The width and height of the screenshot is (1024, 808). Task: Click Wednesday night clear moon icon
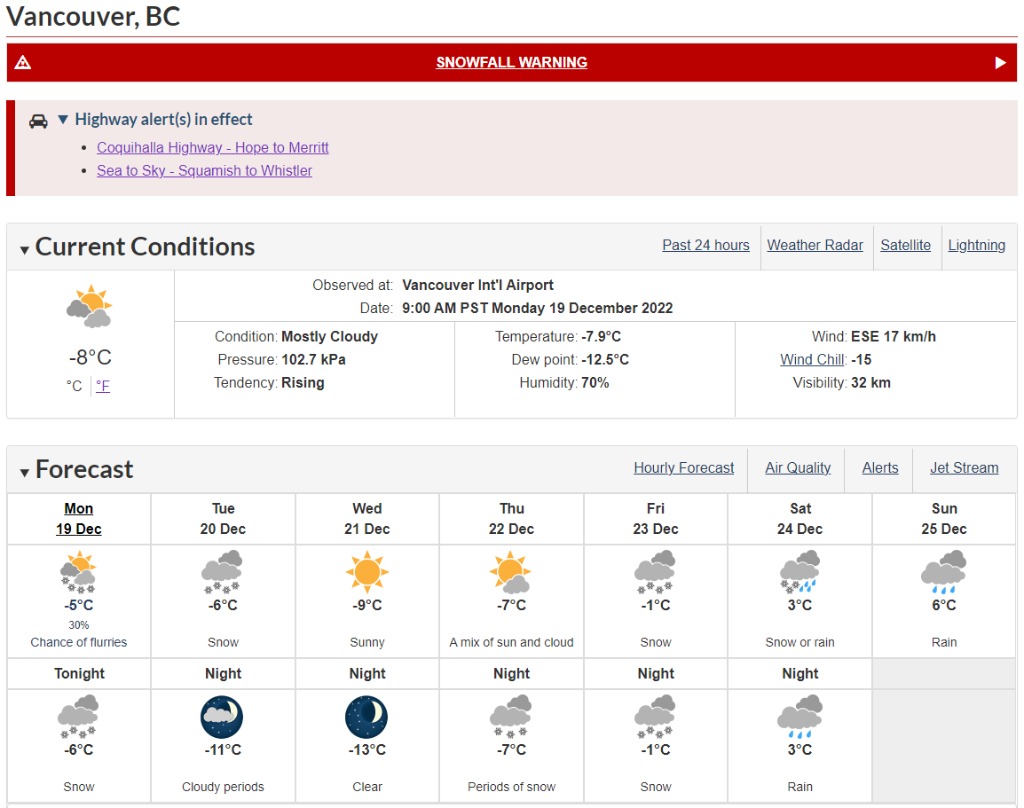pyautogui.click(x=366, y=717)
